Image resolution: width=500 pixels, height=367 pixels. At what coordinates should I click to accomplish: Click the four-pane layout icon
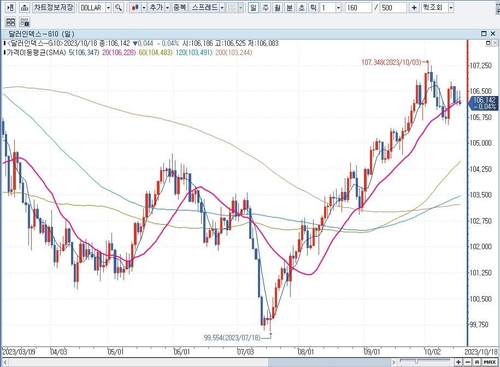10,22
